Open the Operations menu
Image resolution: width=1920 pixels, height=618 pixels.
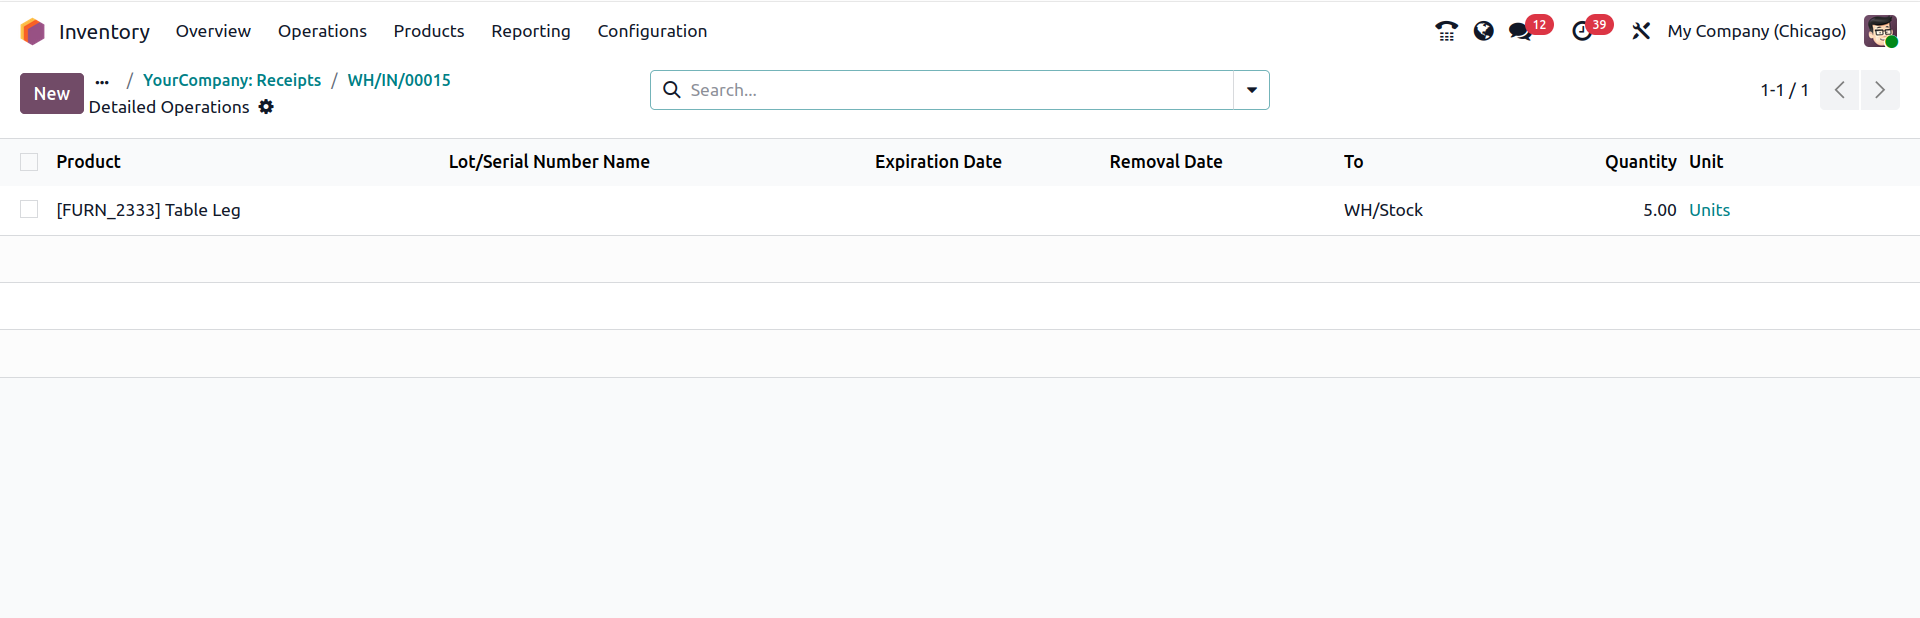(322, 32)
